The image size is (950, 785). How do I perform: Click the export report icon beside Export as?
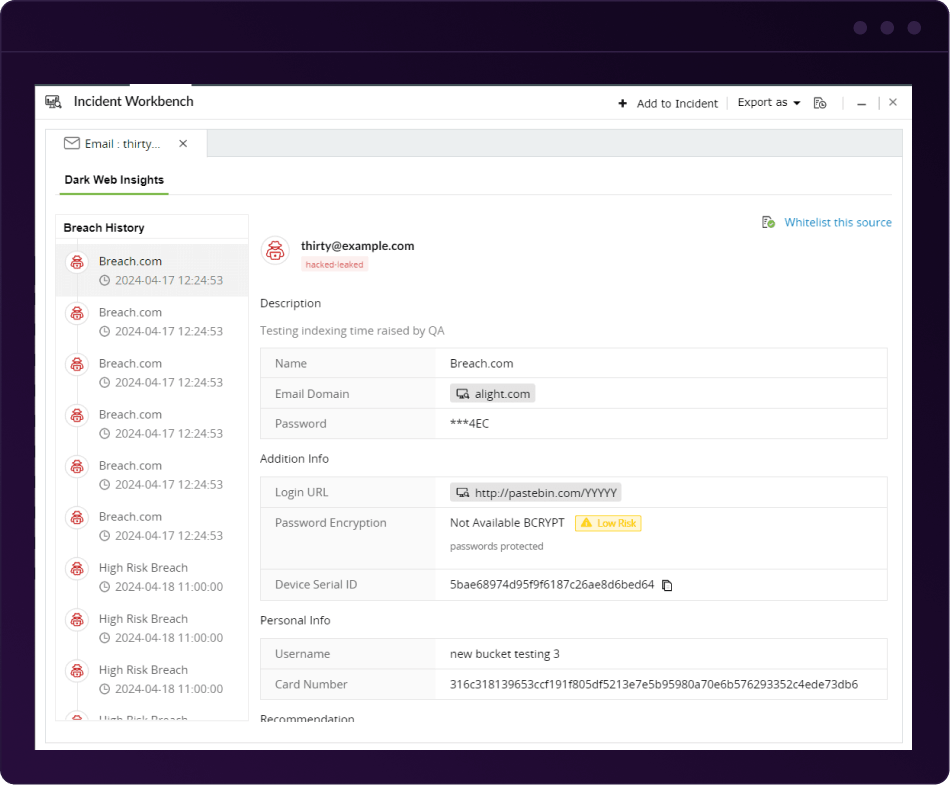coord(820,103)
